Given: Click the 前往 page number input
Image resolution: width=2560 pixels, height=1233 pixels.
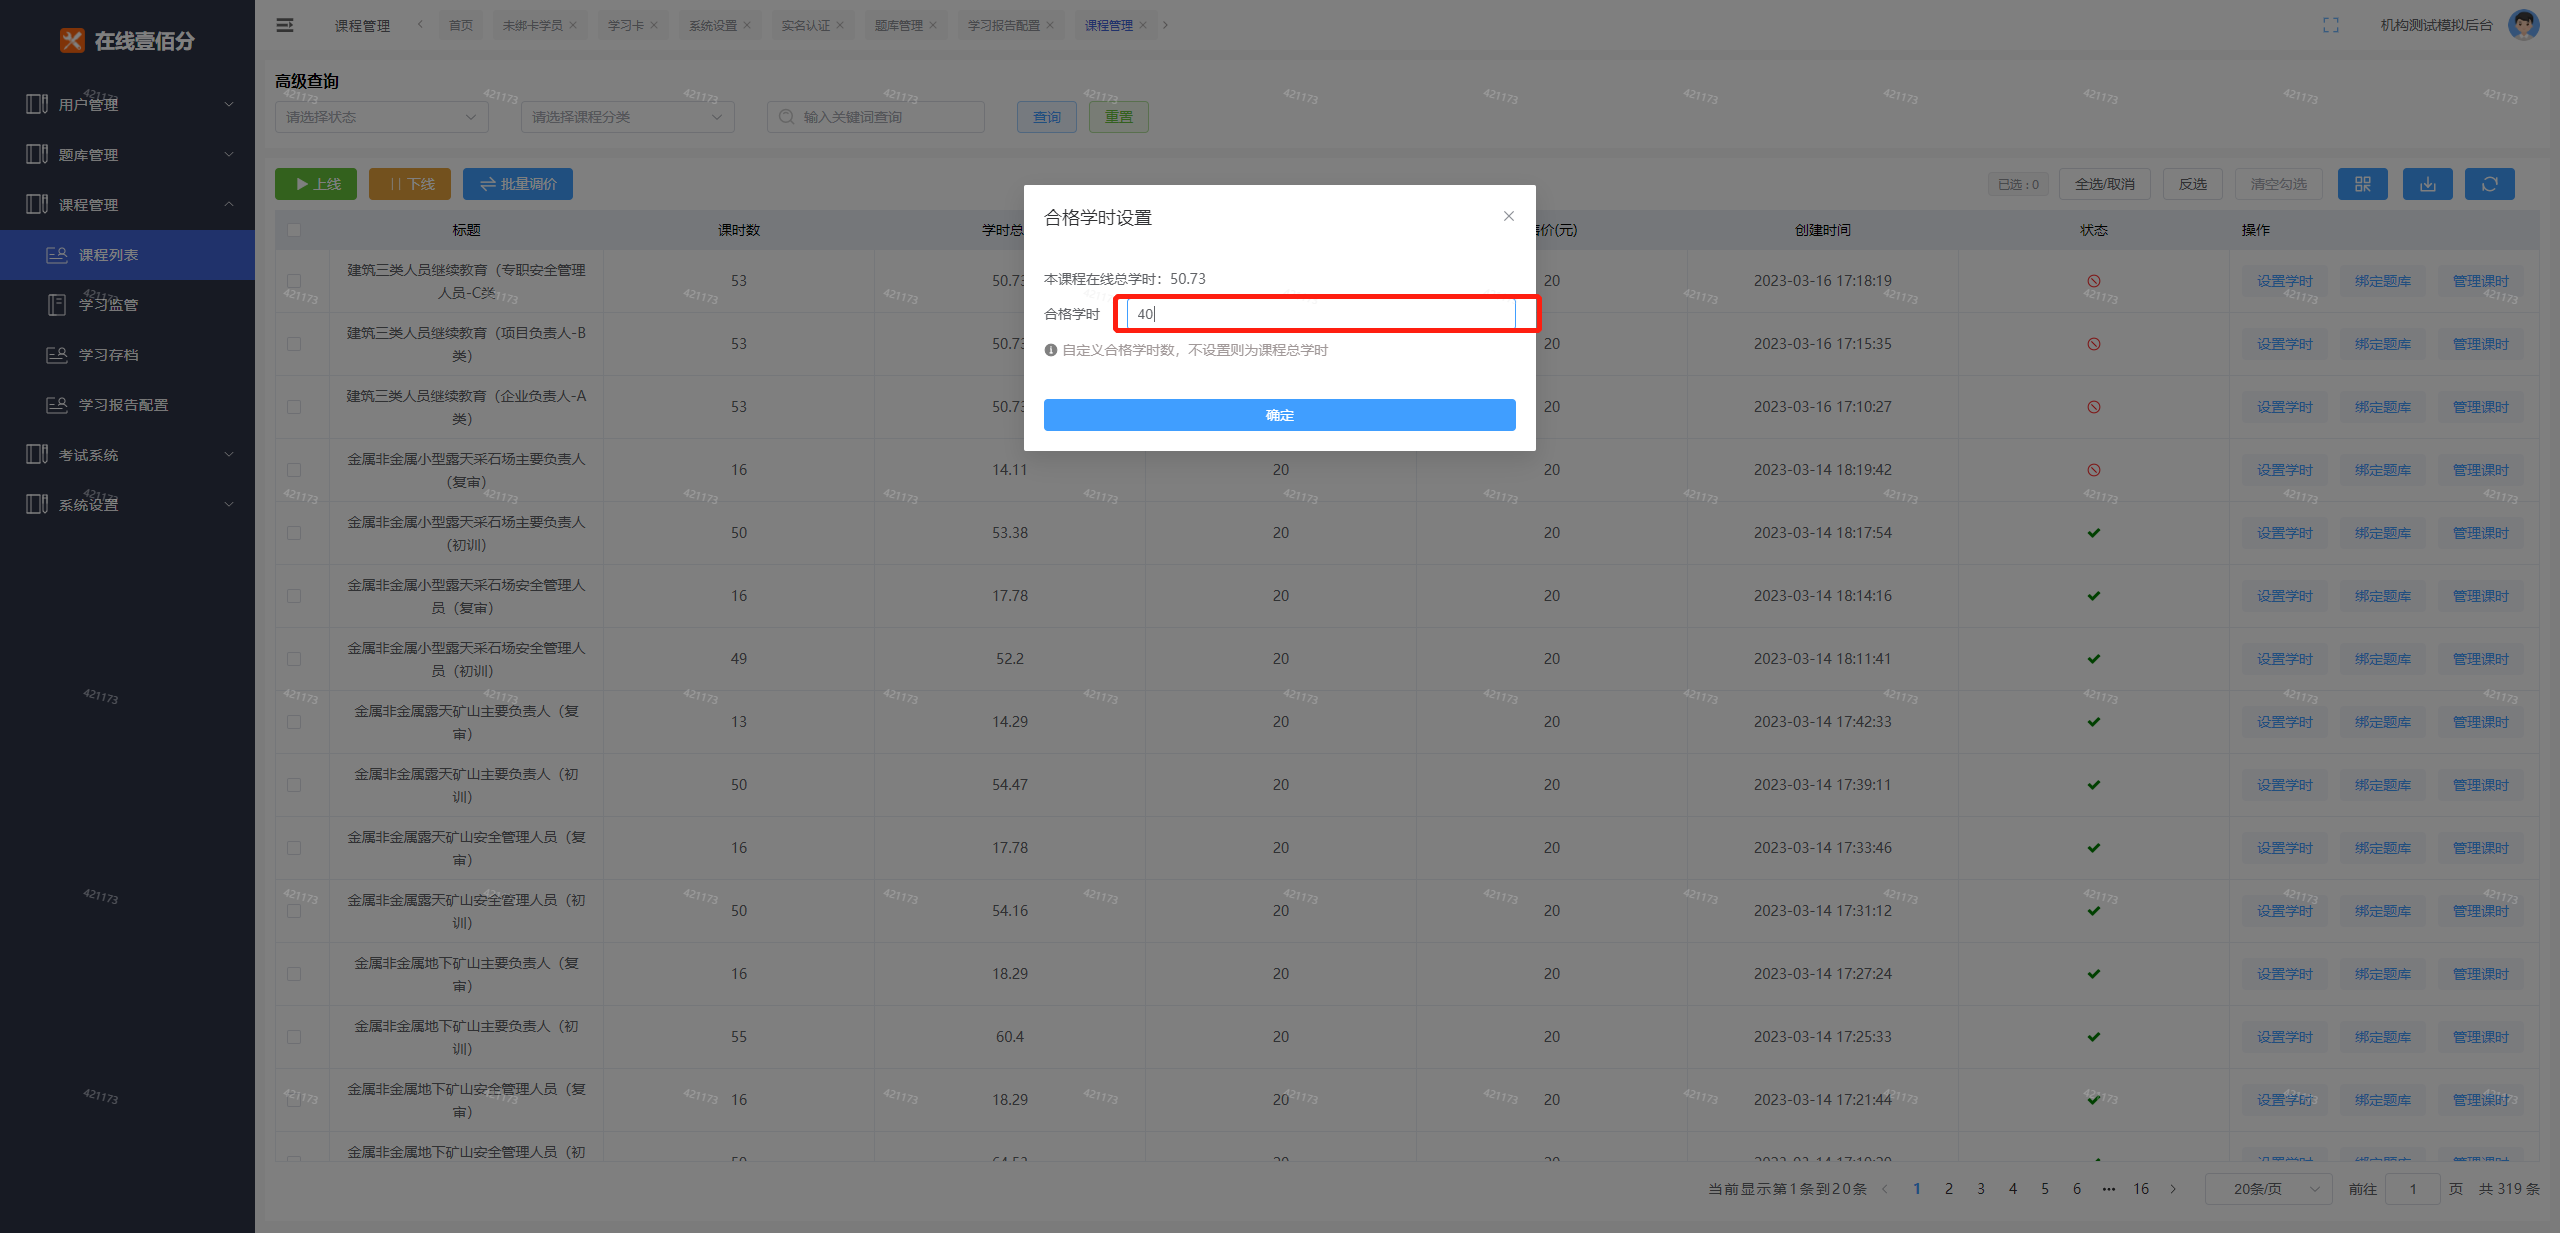Looking at the screenshot, I should click(2412, 1189).
